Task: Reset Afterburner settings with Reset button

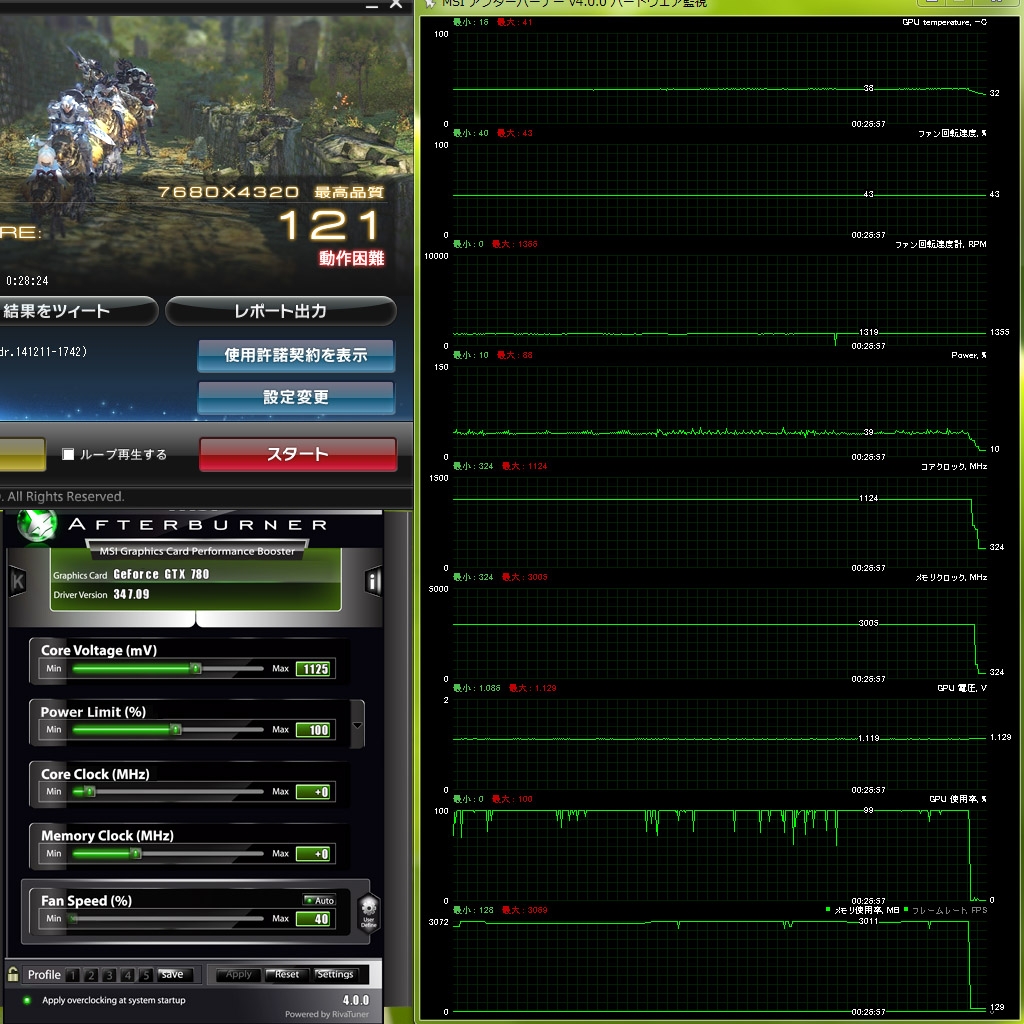Action: pos(287,974)
